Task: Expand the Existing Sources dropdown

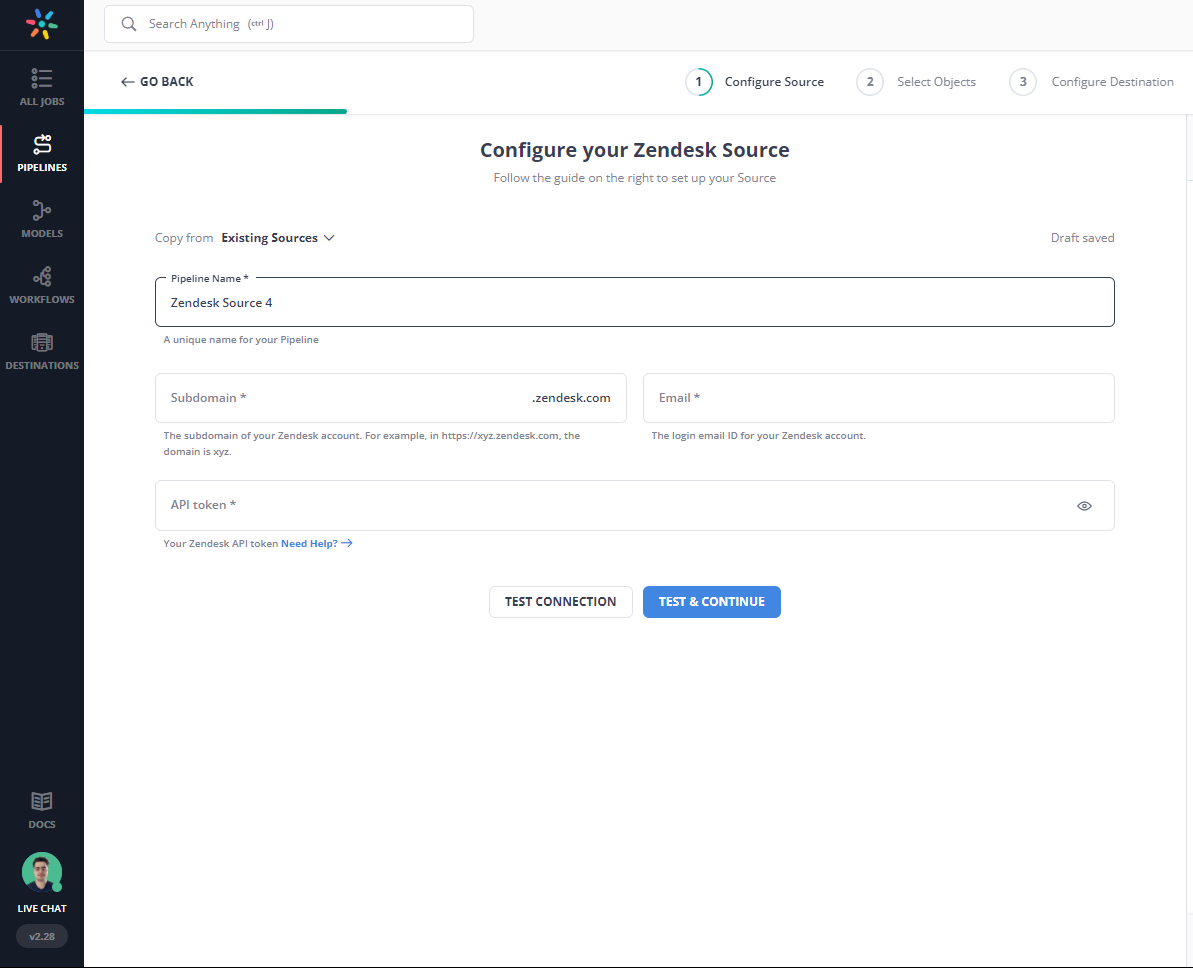Action: coord(278,238)
